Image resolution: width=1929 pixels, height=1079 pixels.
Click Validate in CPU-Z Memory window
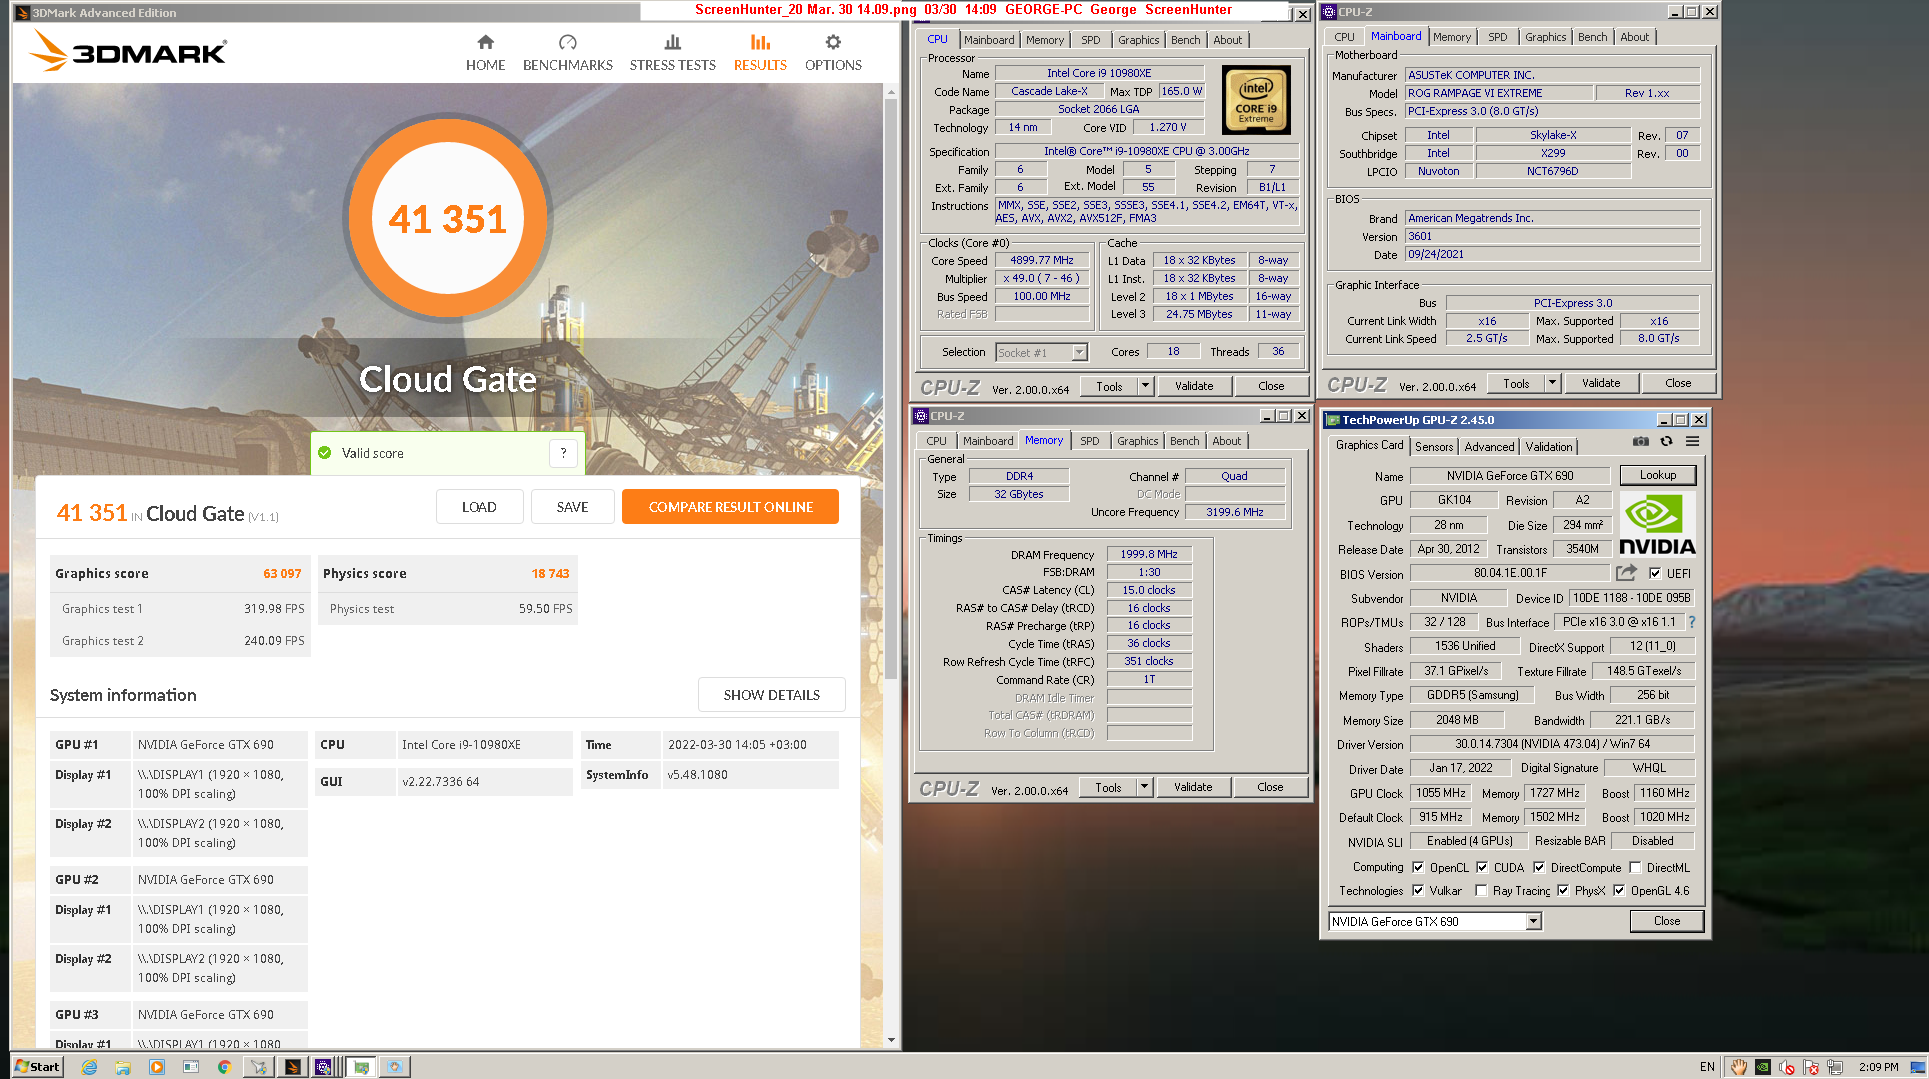[x=1192, y=787]
